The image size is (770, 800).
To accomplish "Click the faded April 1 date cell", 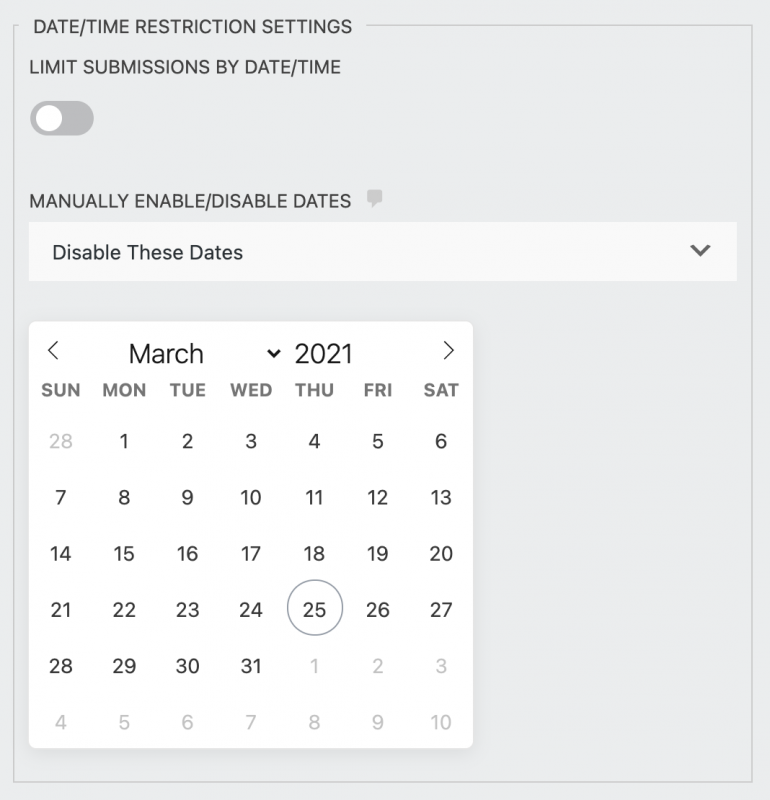I will tap(314, 665).
